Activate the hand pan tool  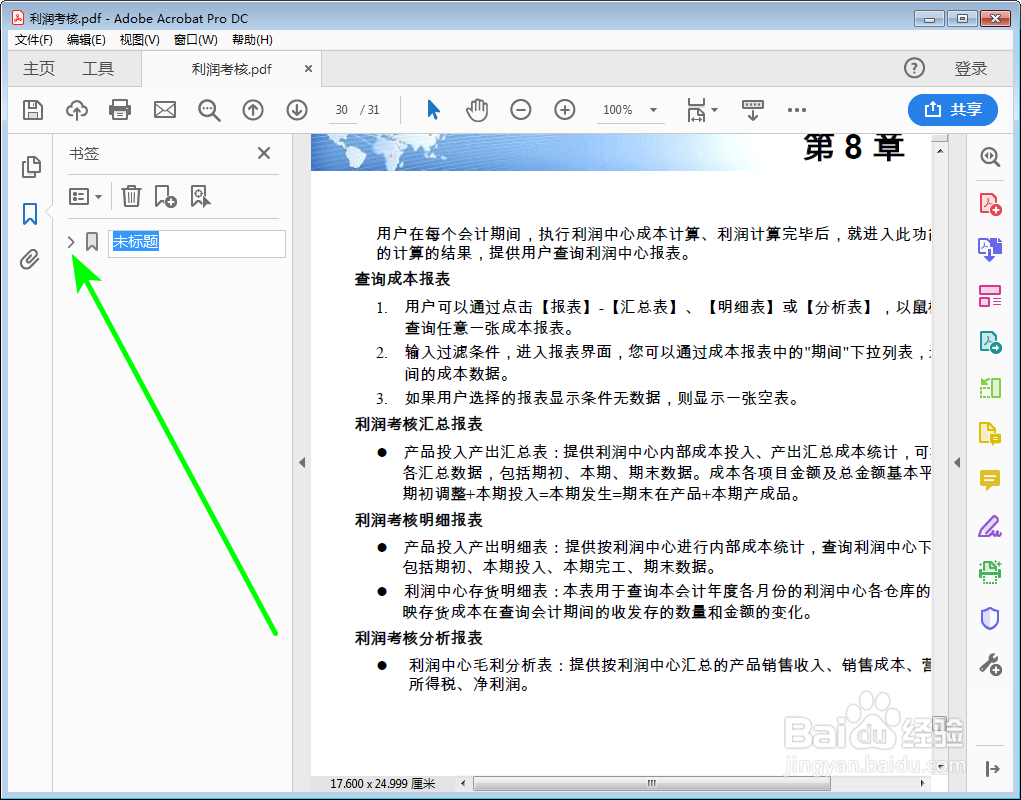477,110
